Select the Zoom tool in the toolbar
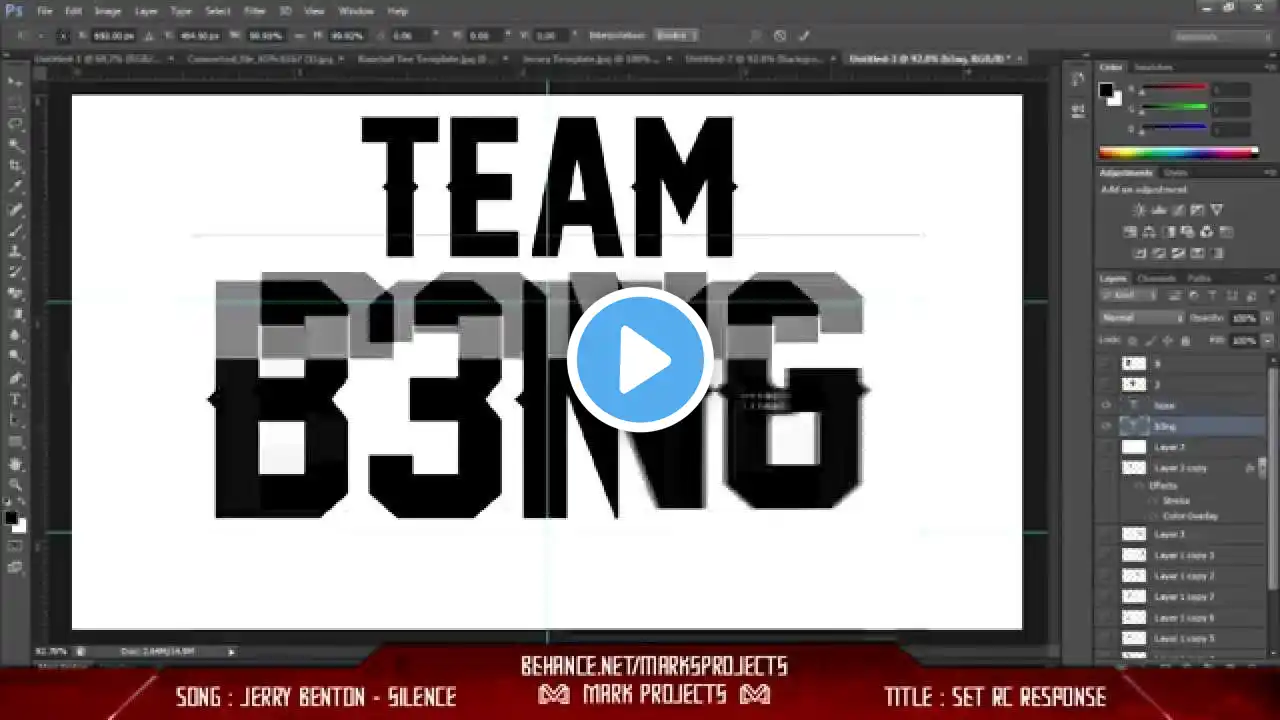Screen dimensions: 1280x720 [x=15, y=485]
